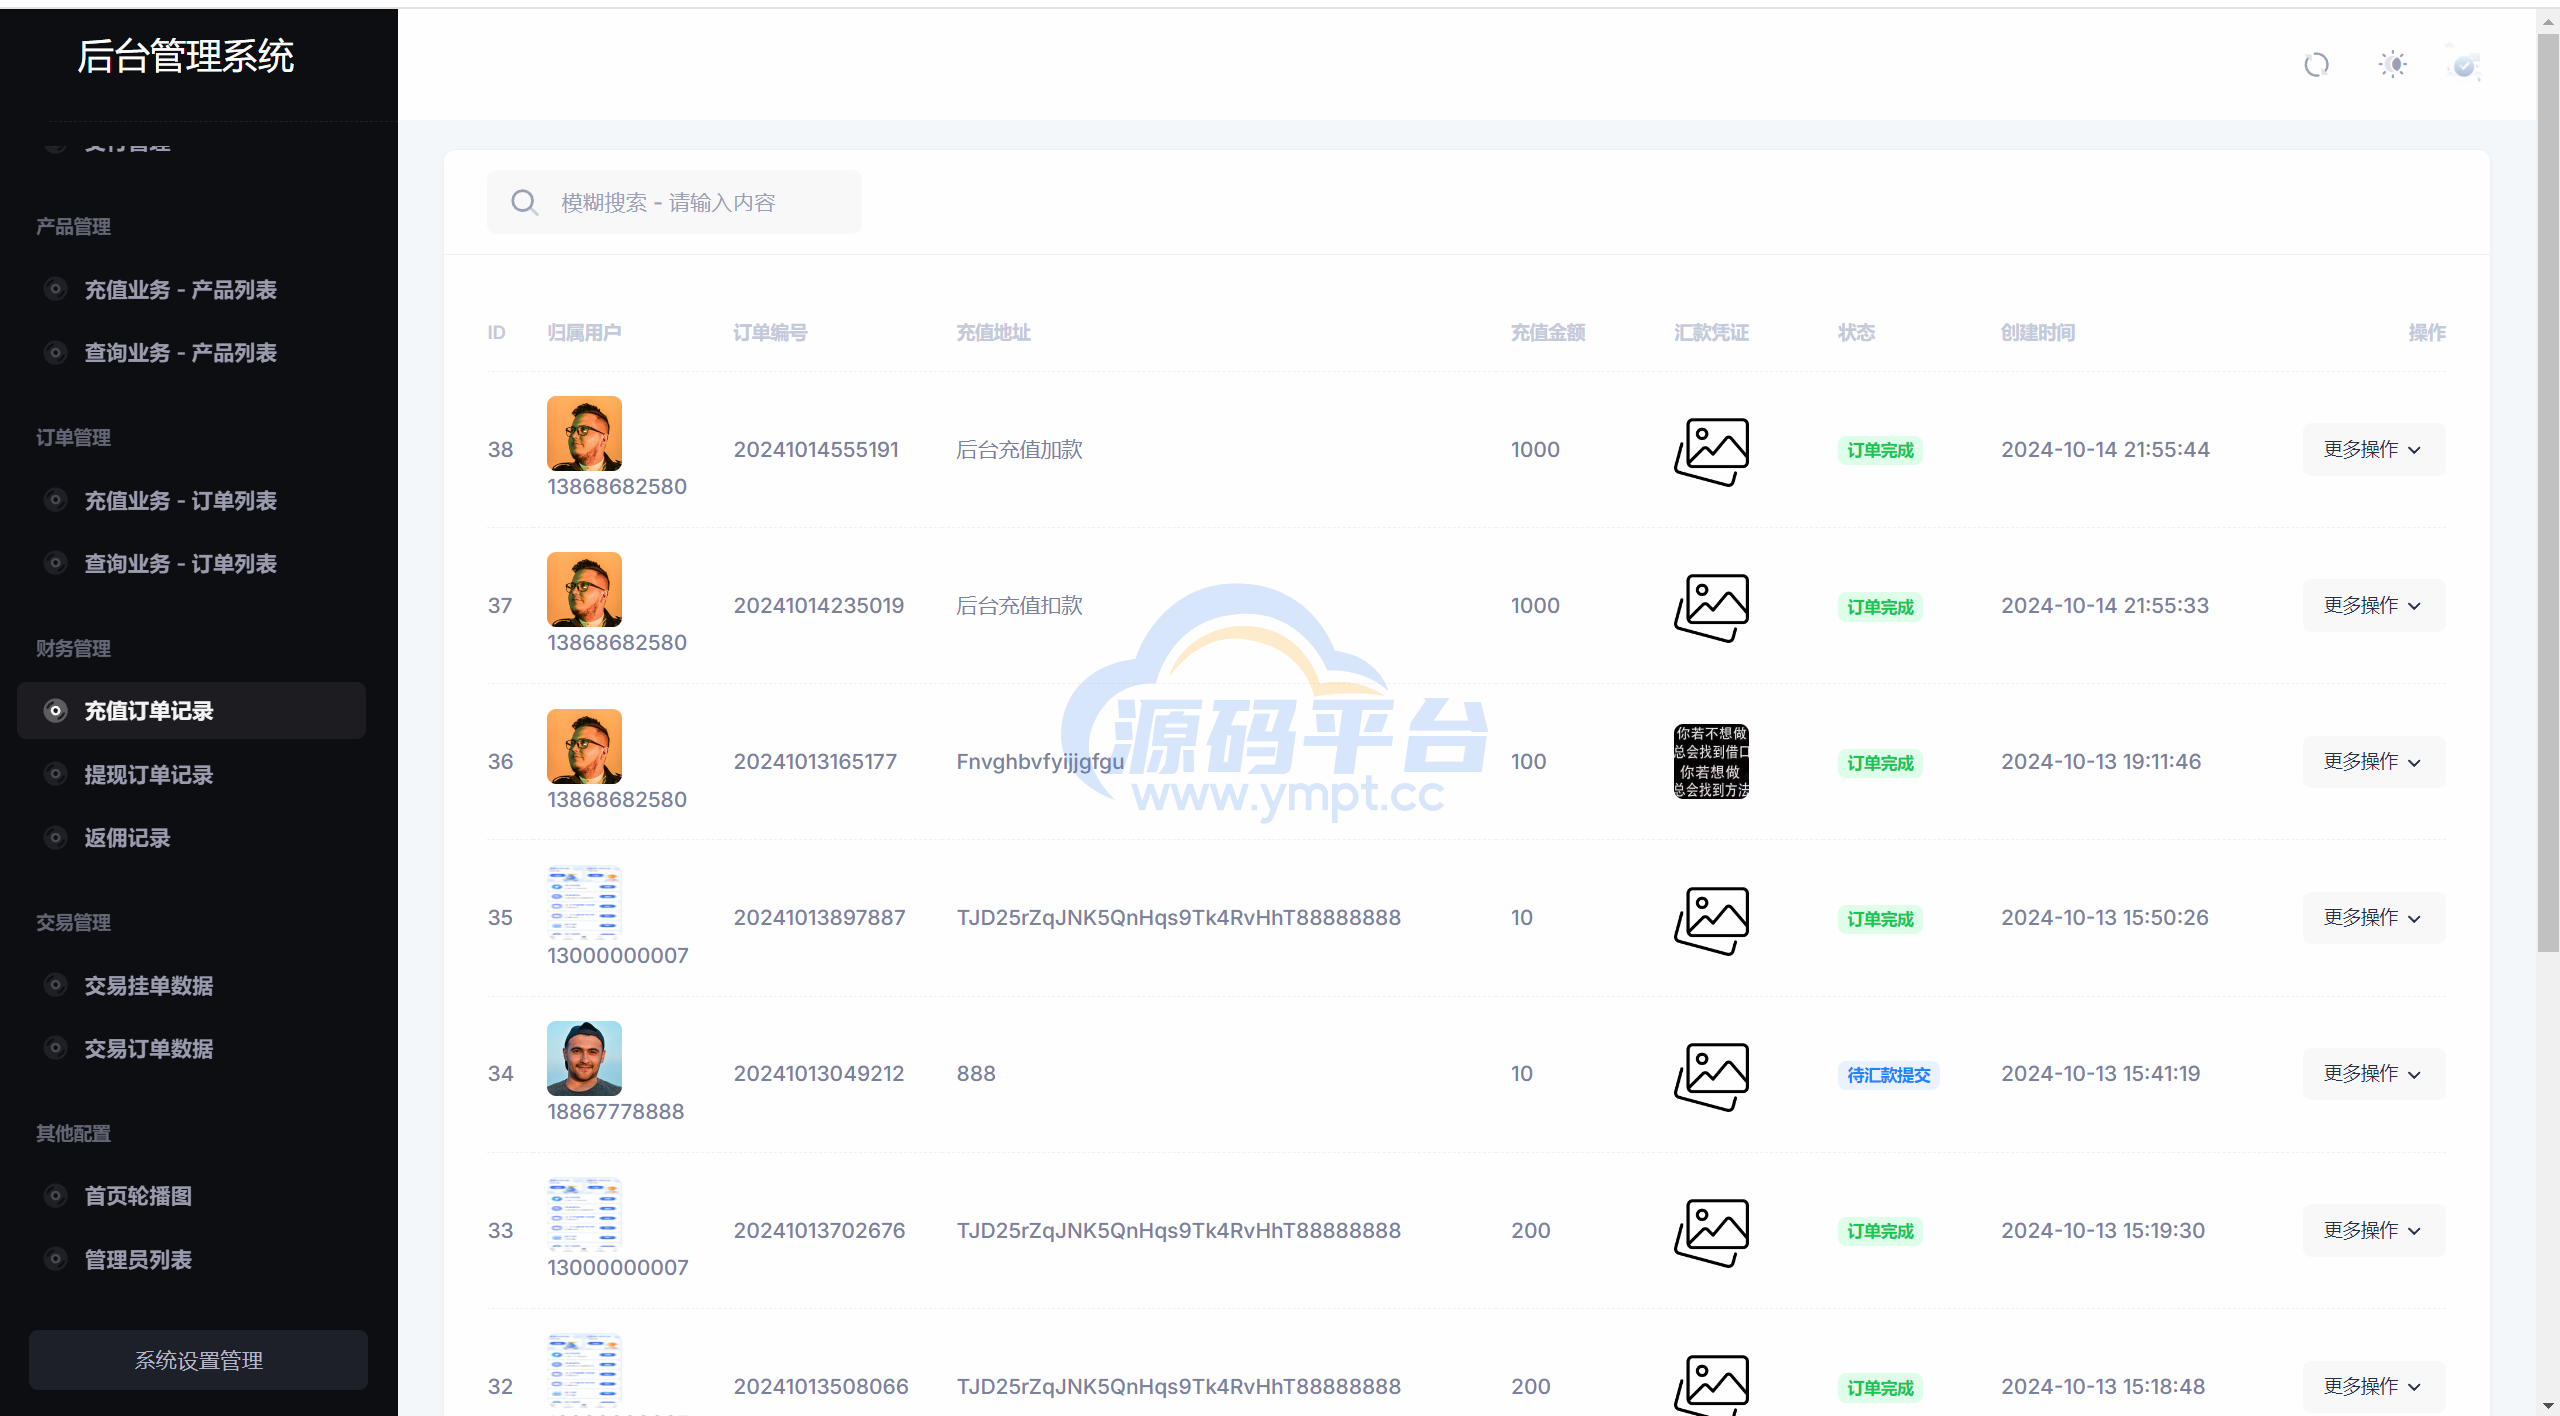Select 充值订单记录 in sidebar
The height and width of the screenshot is (1416, 2560).
tap(191, 711)
